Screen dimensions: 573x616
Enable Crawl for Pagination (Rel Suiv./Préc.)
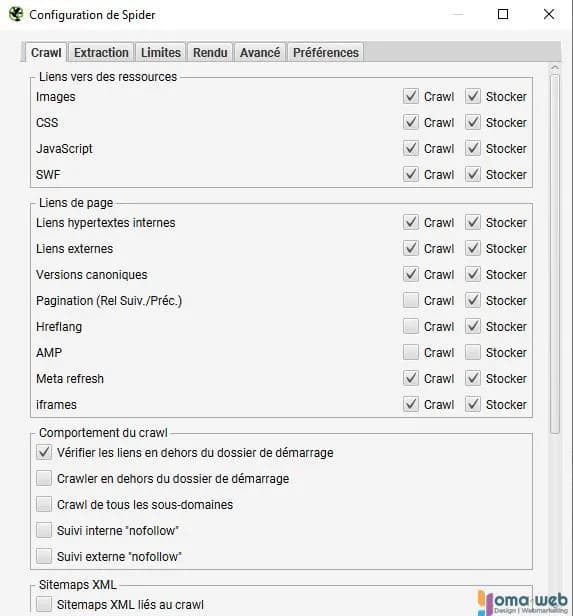click(x=411, y=301)
